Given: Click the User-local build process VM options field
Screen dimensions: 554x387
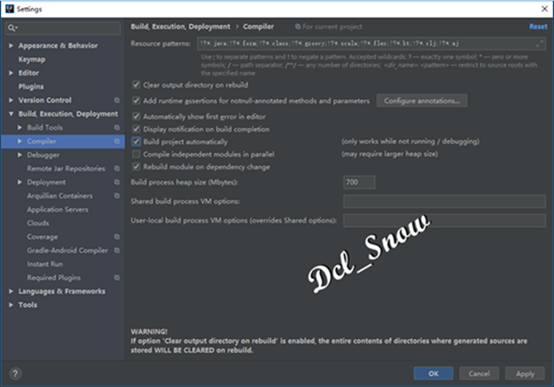Looking at the screenshot, I should tap(444, 221).
